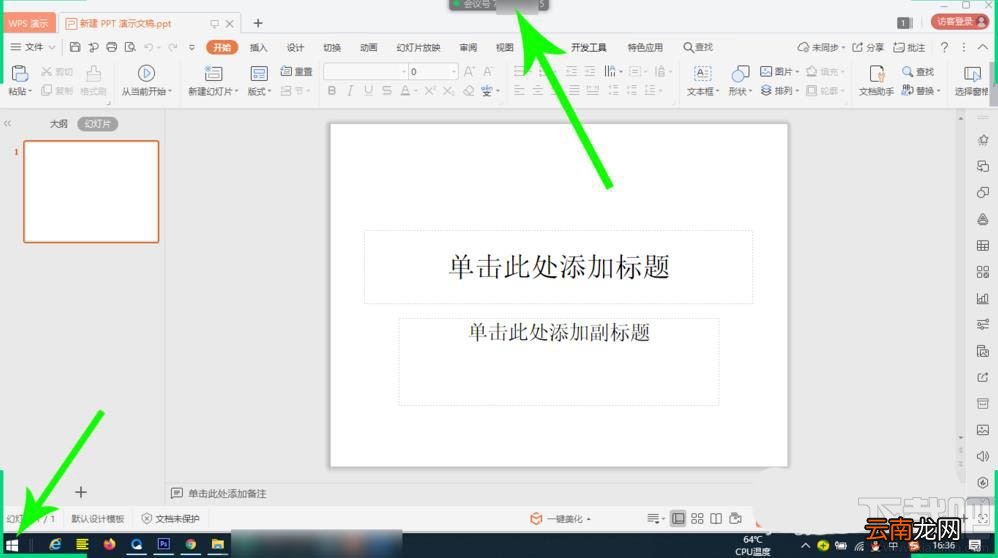This screenshot has height=558, width=998.
Task: Click the increase font size icon
Action: click(x=469, y=71)
